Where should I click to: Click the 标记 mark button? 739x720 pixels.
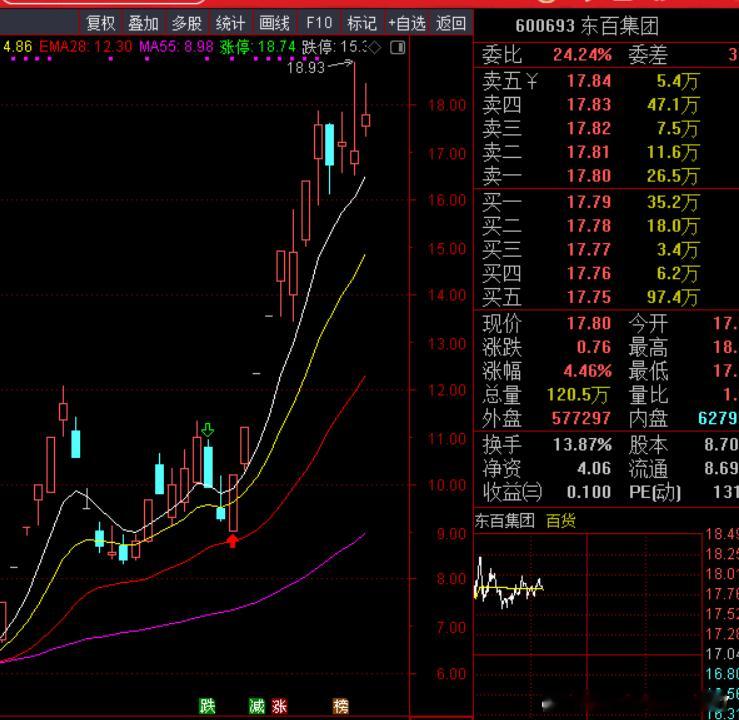pyautogui.click(x=361, y=23)
